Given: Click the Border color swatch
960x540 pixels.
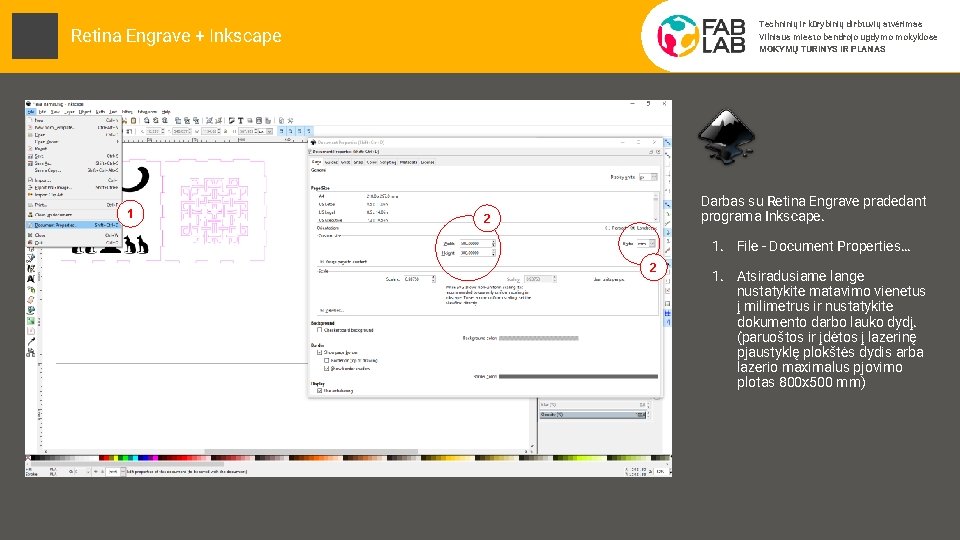Looking at the screenshot, I should tap(578, 377).
